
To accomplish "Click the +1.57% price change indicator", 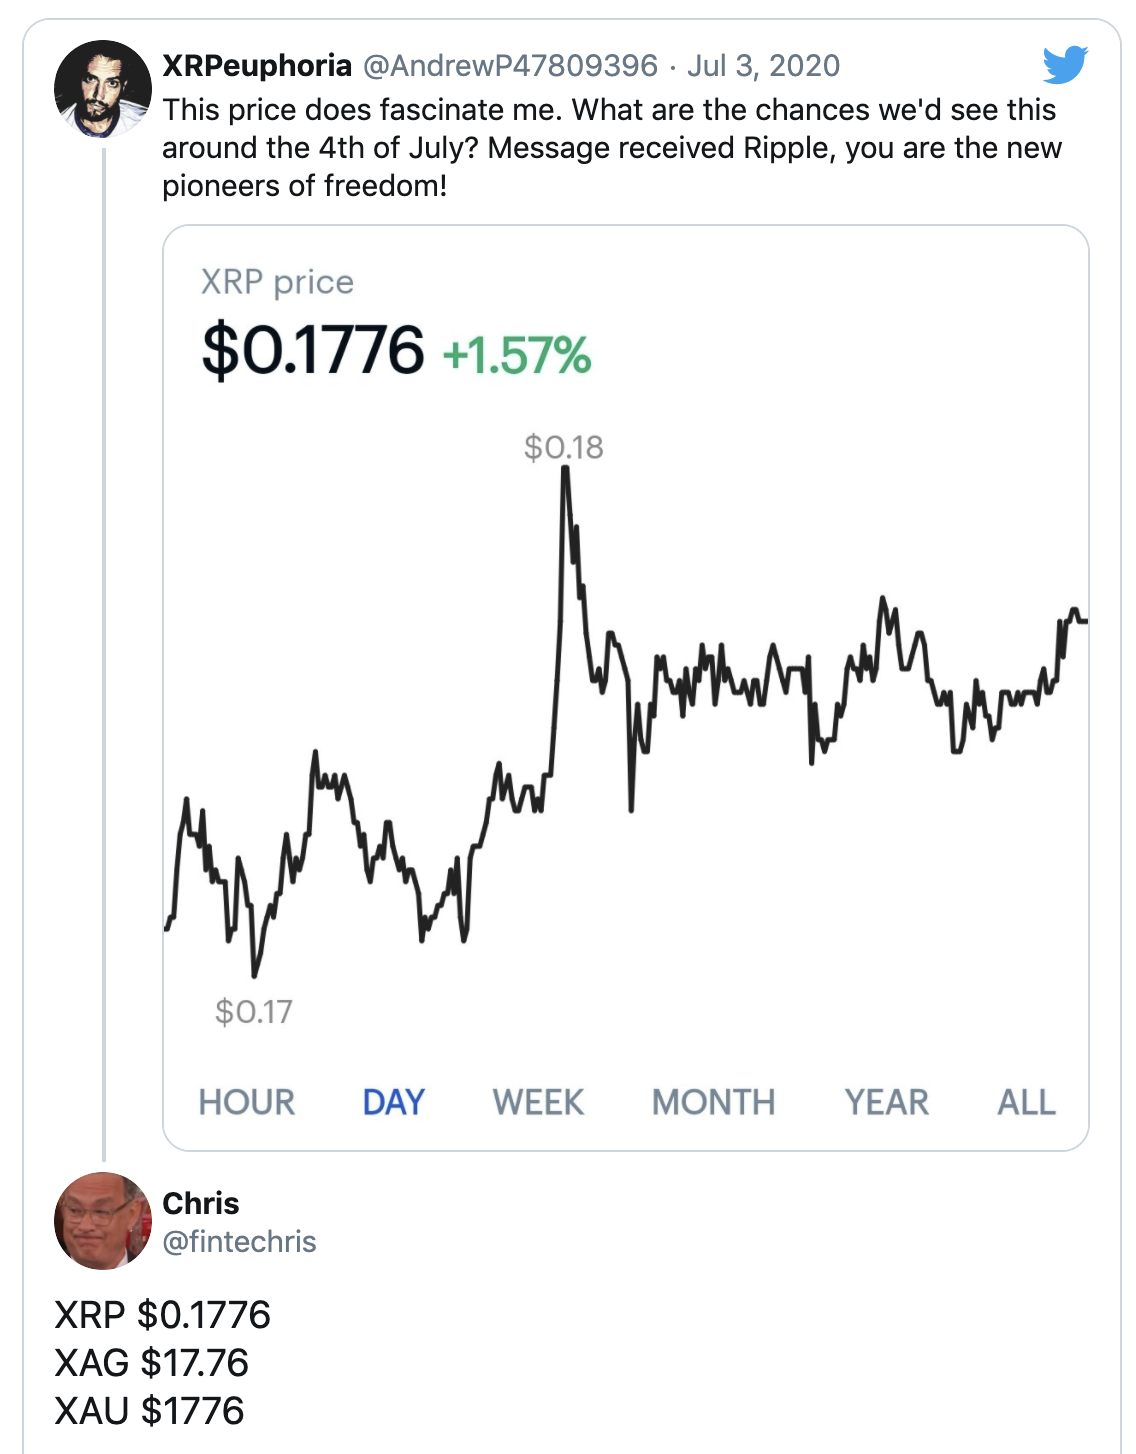I will click(517, 356).
